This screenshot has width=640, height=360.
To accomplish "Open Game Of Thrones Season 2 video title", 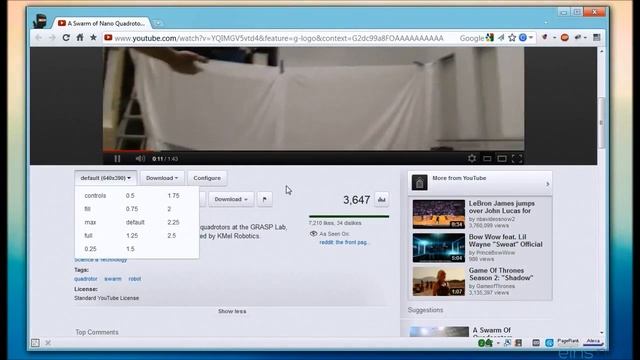I will click(501, 274).
